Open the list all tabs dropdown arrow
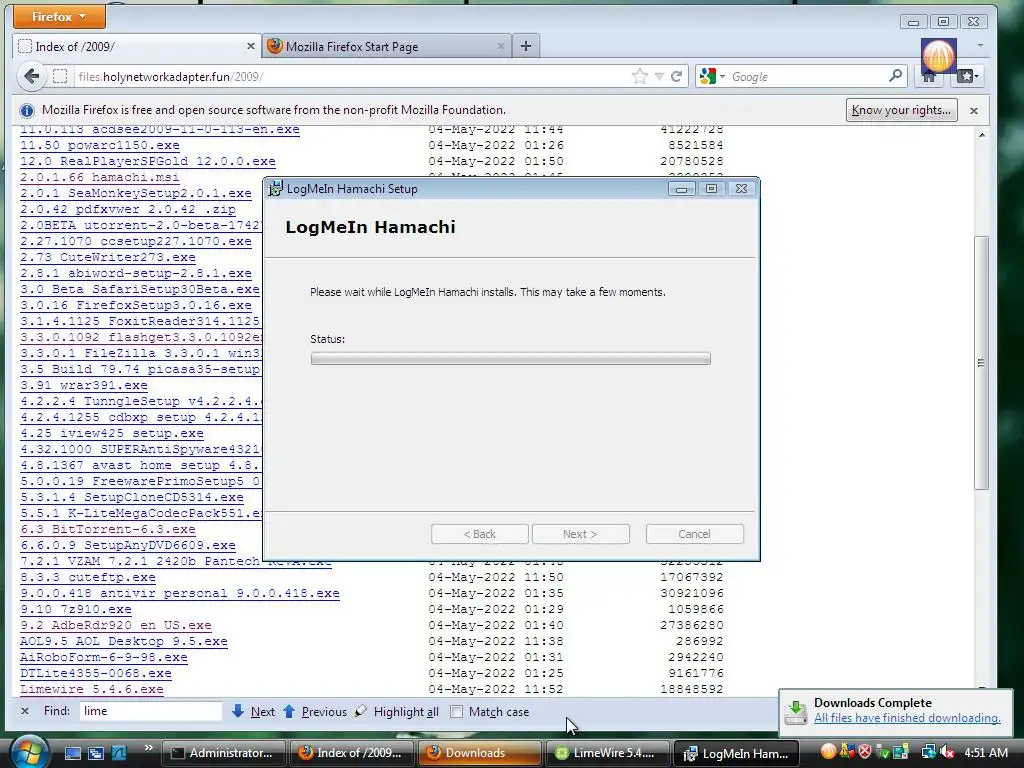 coord(980,46)
